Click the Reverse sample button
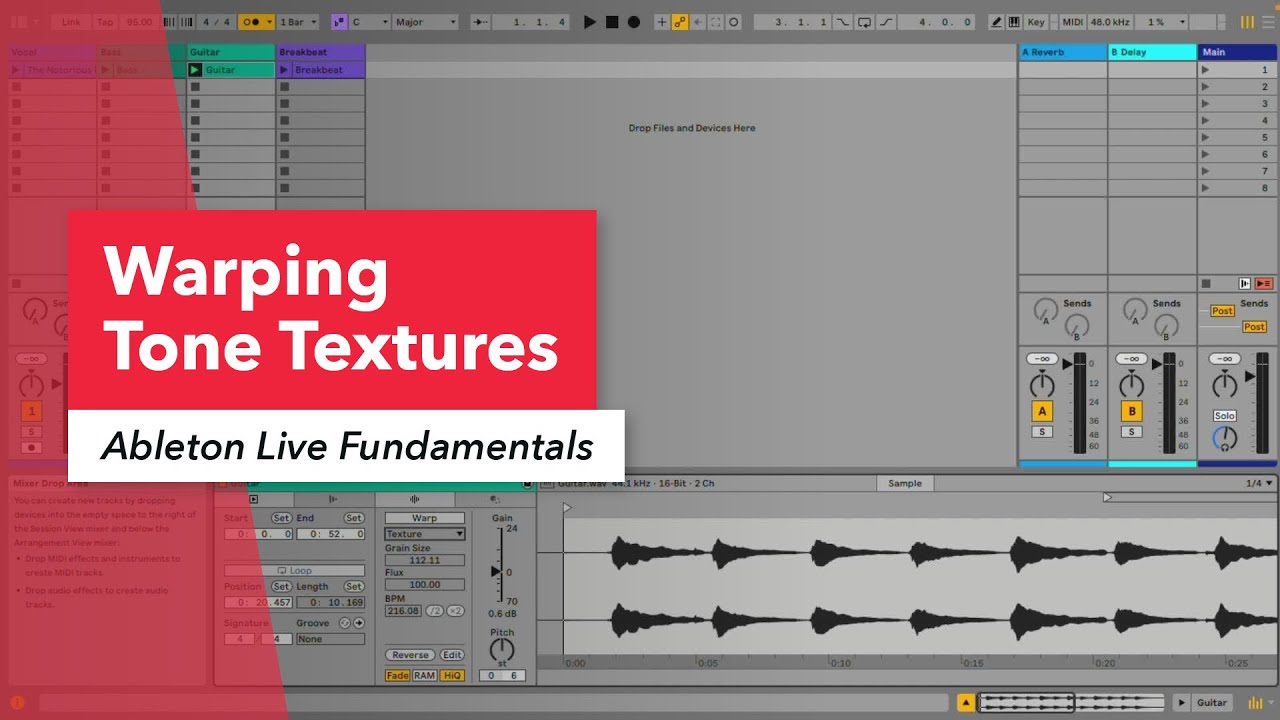Image resolution: width=1280 pixels, height=720 pixels. tap(410, 655)
